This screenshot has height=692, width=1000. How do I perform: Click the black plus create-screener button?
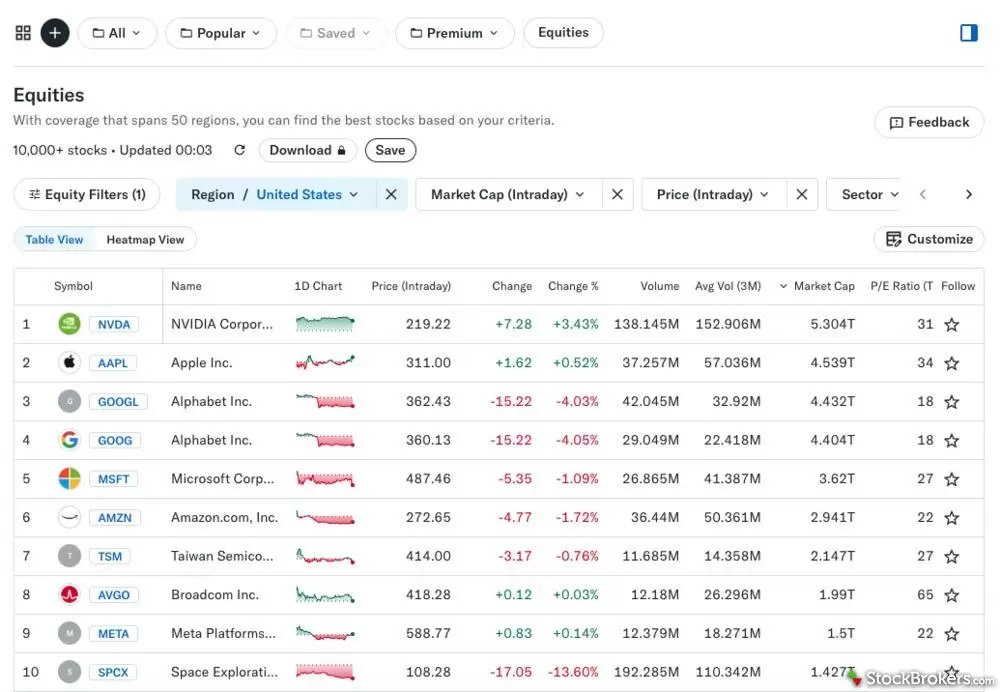click(55, 33)
